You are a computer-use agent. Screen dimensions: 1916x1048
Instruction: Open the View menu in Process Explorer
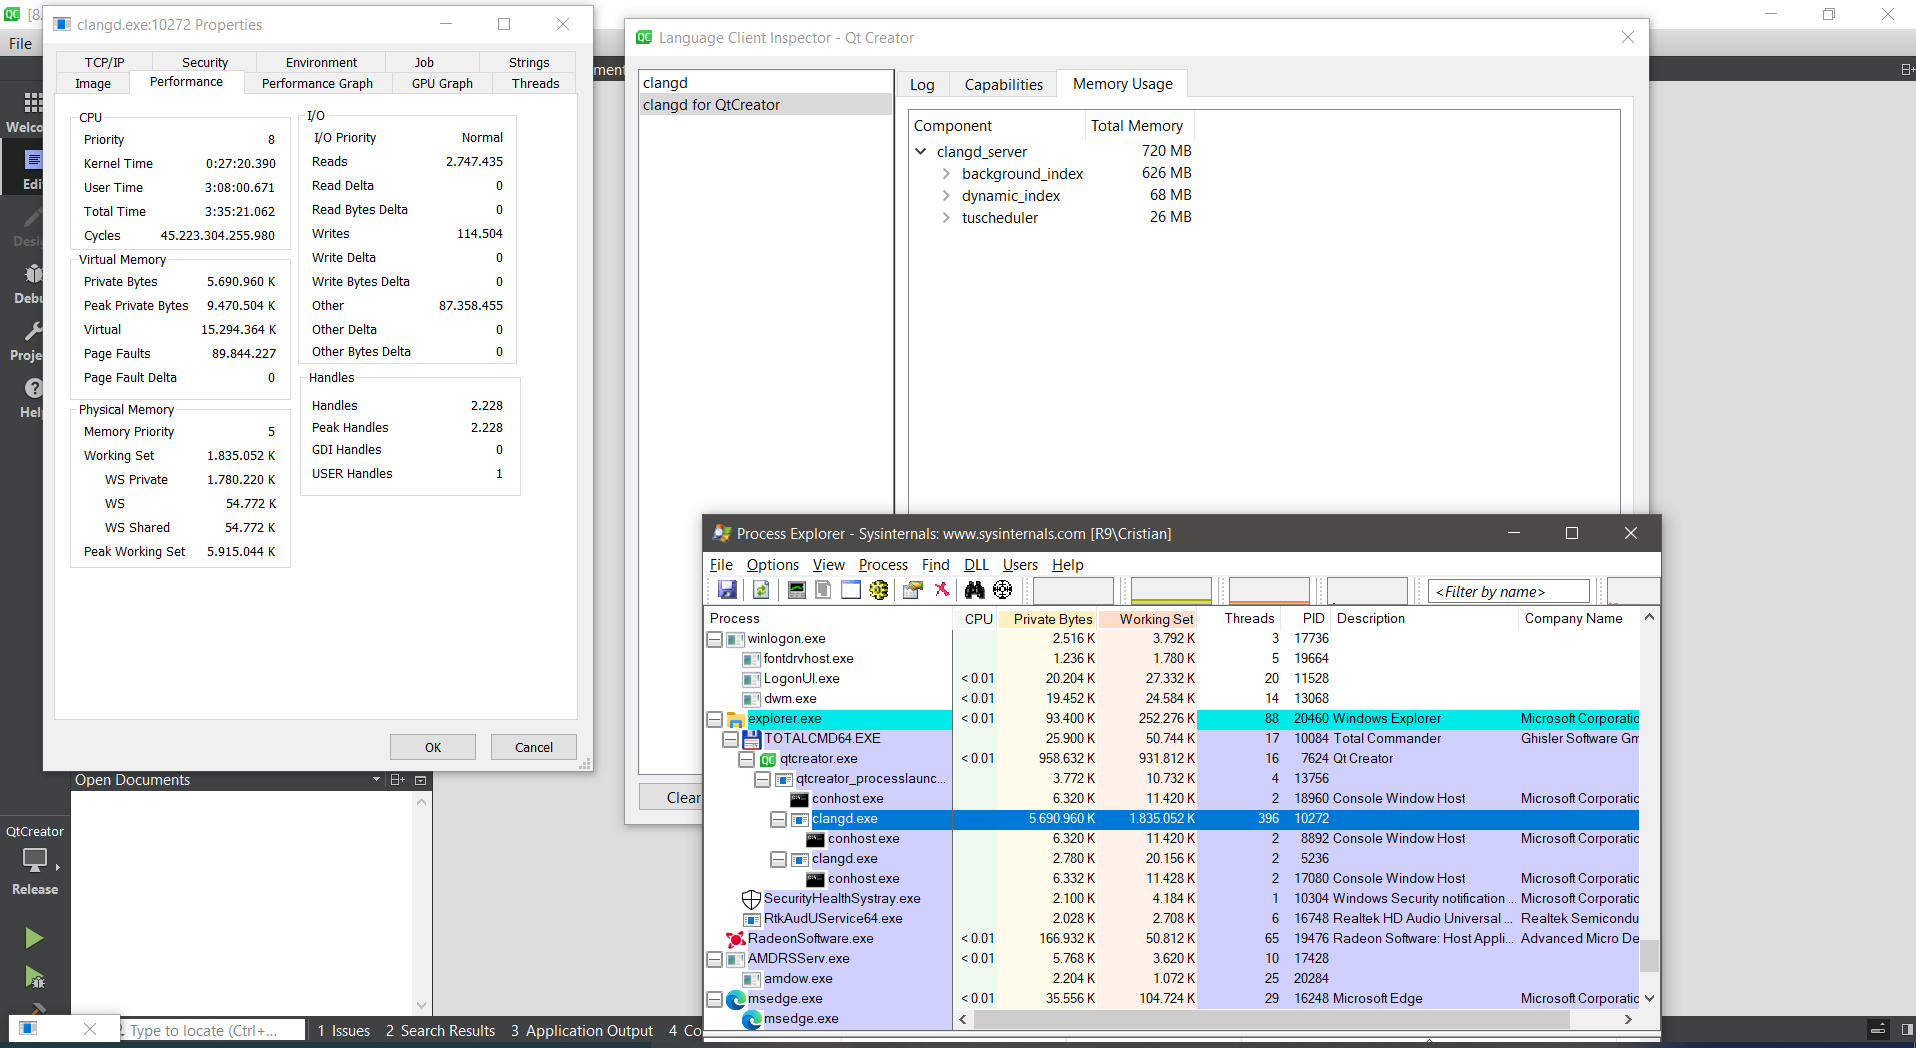(828, 565)
